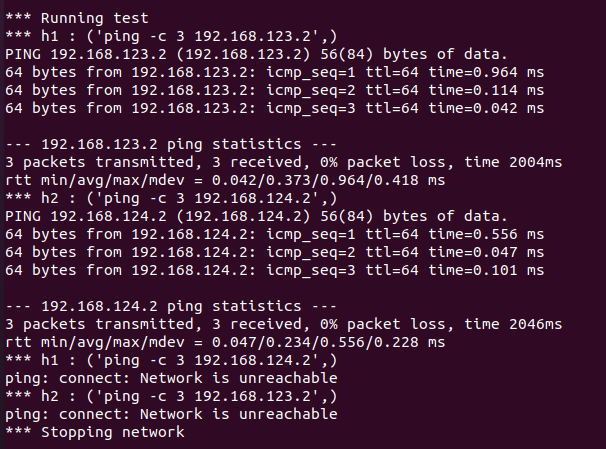Click the reply line with time=0.101 ms
The image size is (606, 449).
click(x=274, y=270)
